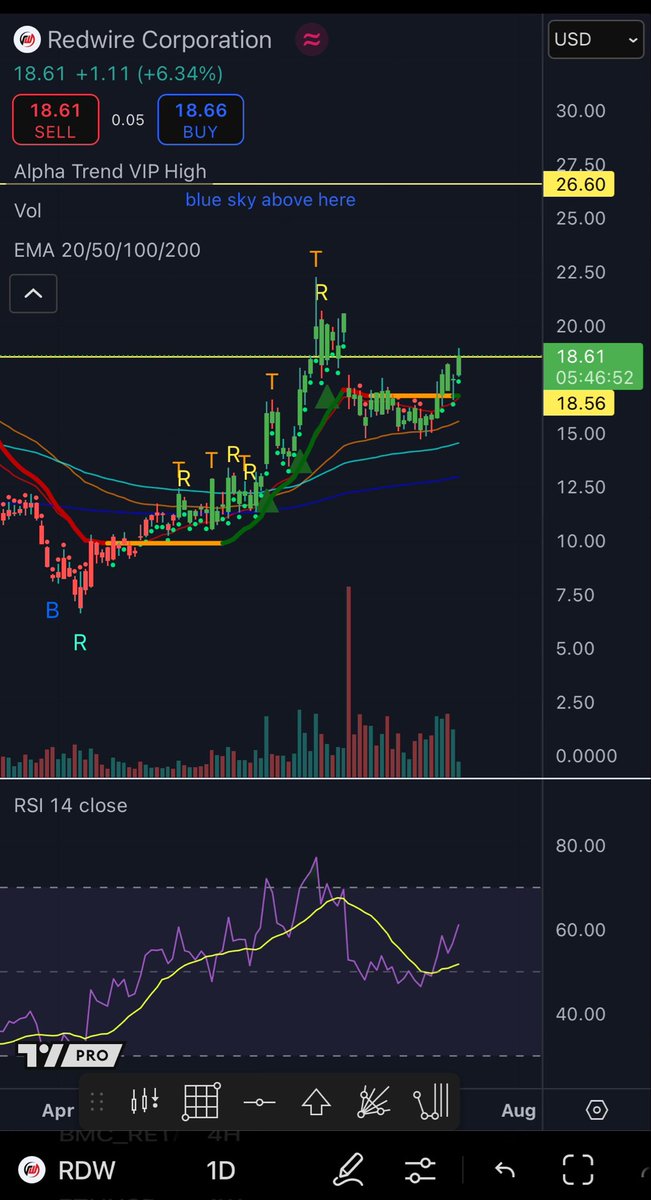
Task: Select the EMA 20/50/100/200 indicator label
Action: (x=107, y=250)
